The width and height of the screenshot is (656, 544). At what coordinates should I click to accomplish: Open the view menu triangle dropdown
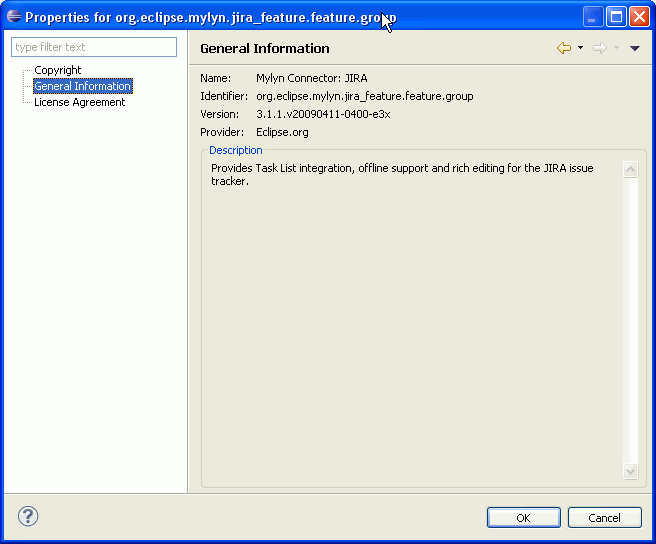tap(635, 48)
